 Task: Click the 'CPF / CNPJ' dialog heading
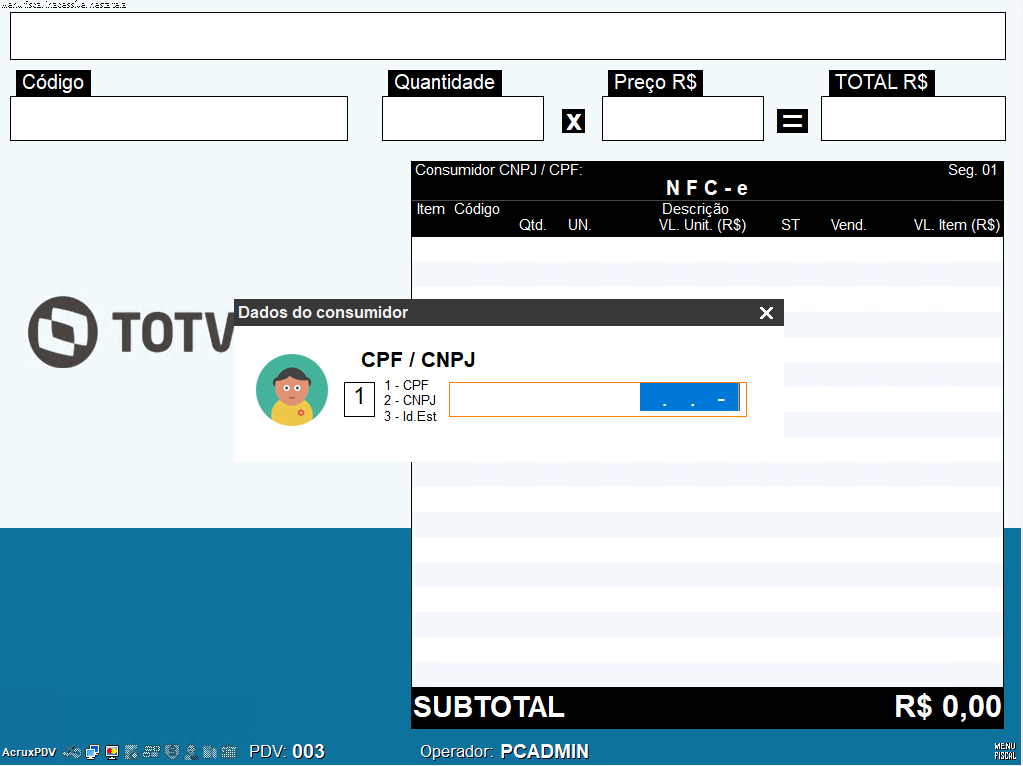click(x=418, y=360)
